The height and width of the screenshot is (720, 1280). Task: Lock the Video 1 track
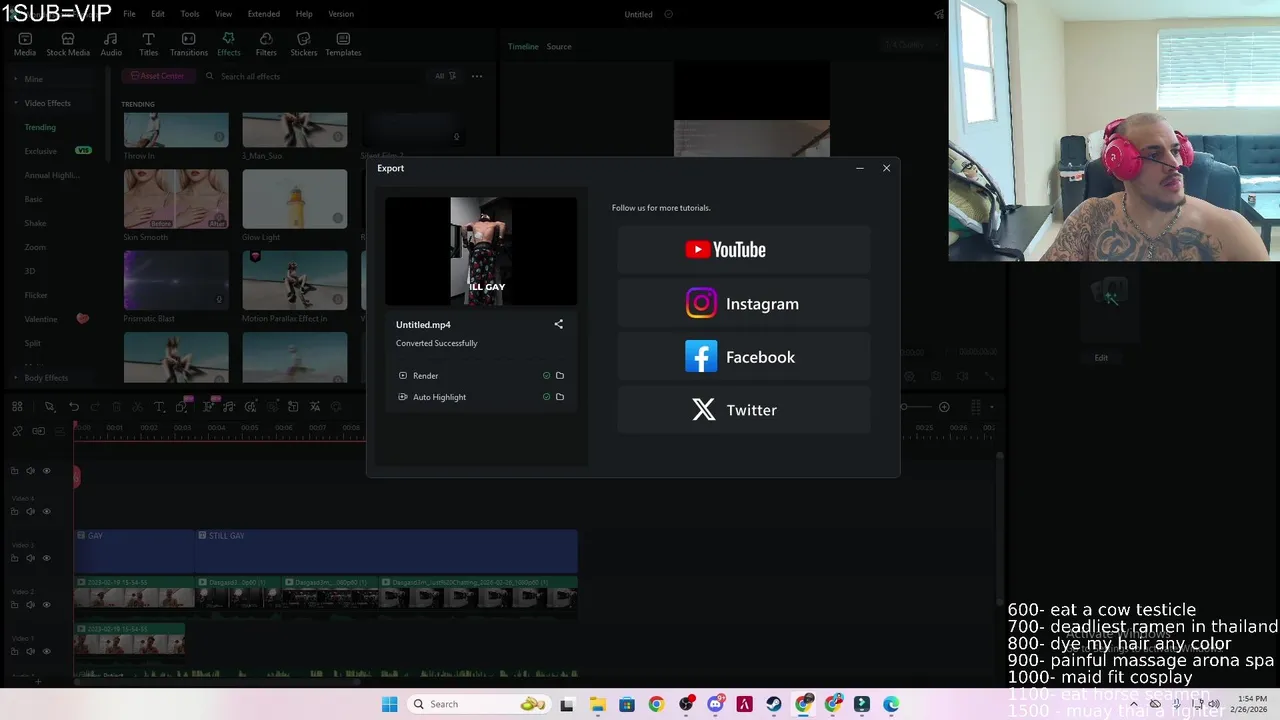[14, 651]
